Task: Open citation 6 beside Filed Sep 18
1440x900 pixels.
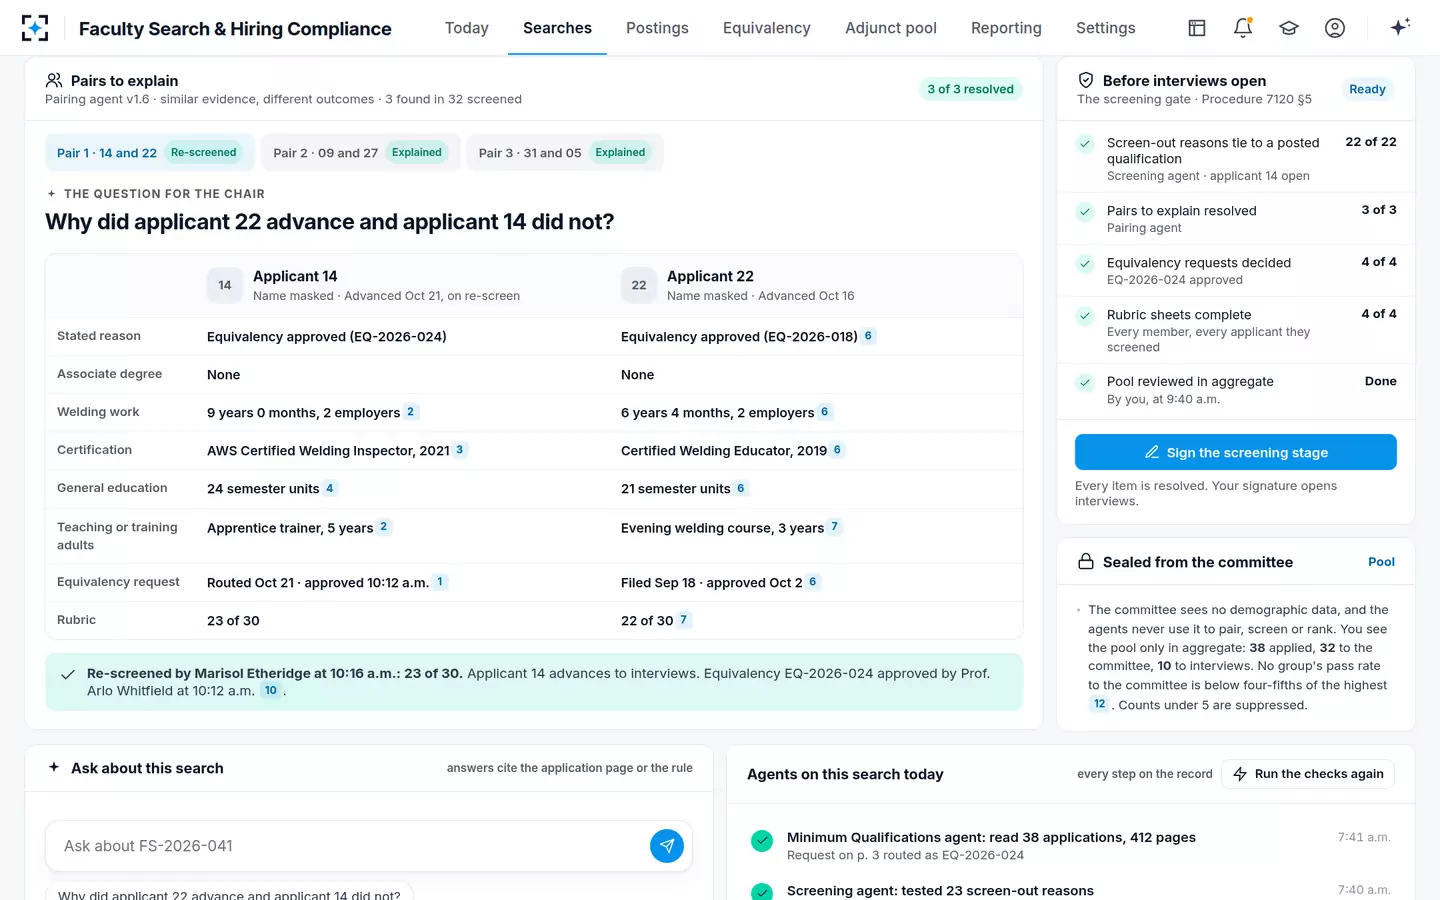Action: tap(813, 582)
